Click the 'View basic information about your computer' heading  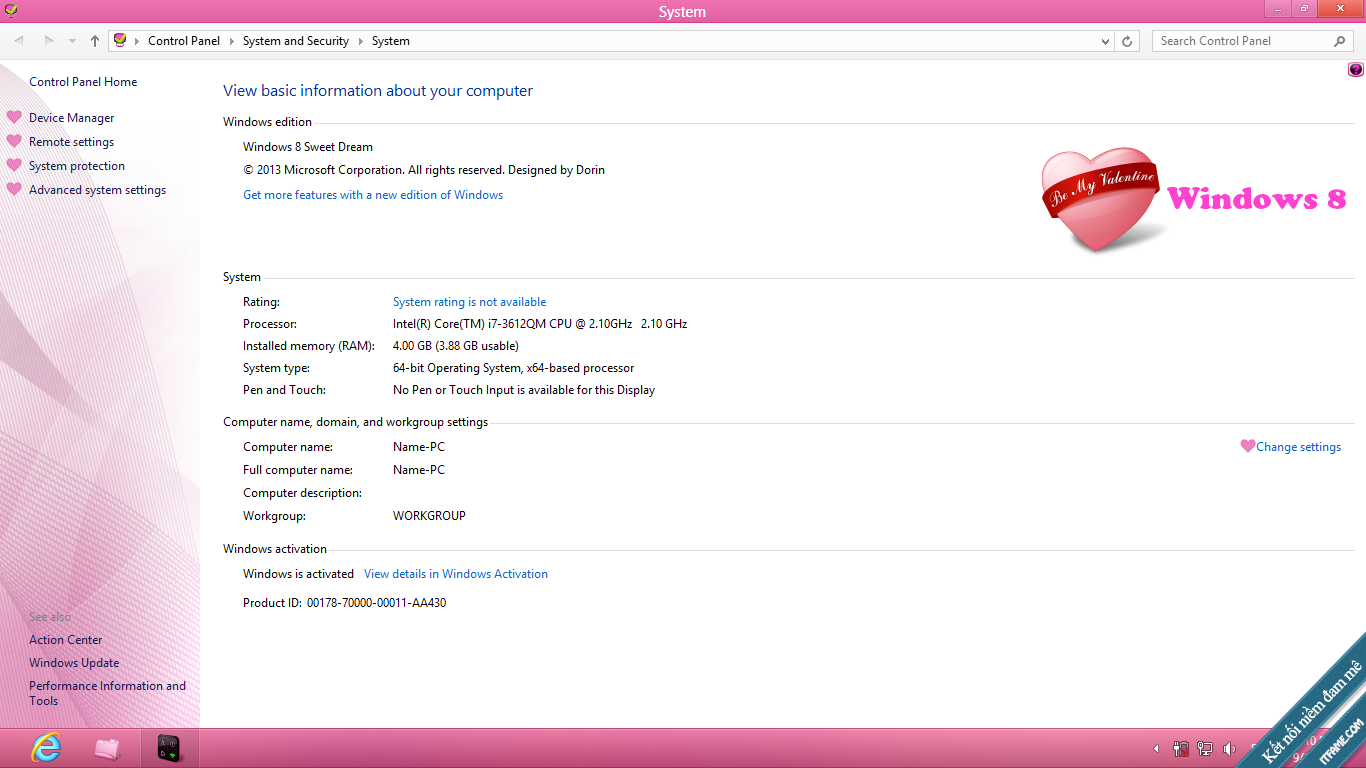point(378,91)
